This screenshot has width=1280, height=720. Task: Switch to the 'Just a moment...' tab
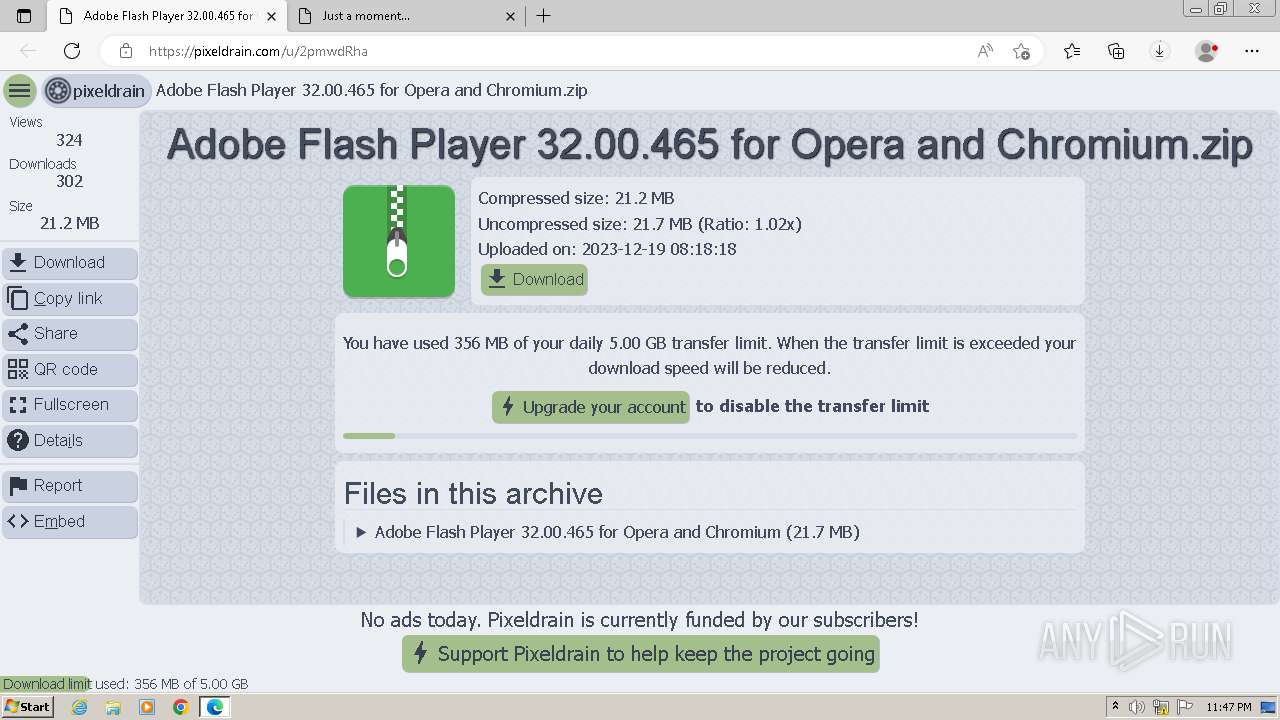[x=410, y=16]
